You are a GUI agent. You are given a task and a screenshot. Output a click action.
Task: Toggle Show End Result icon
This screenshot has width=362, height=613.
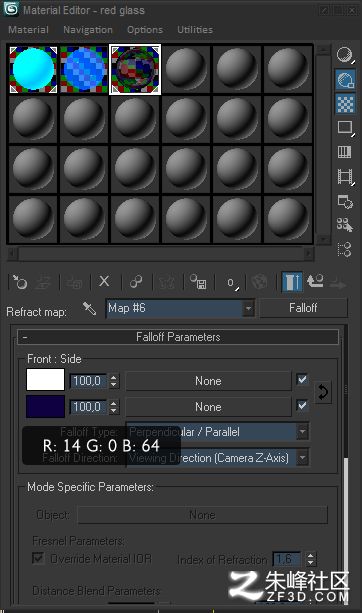click(292, 281)
